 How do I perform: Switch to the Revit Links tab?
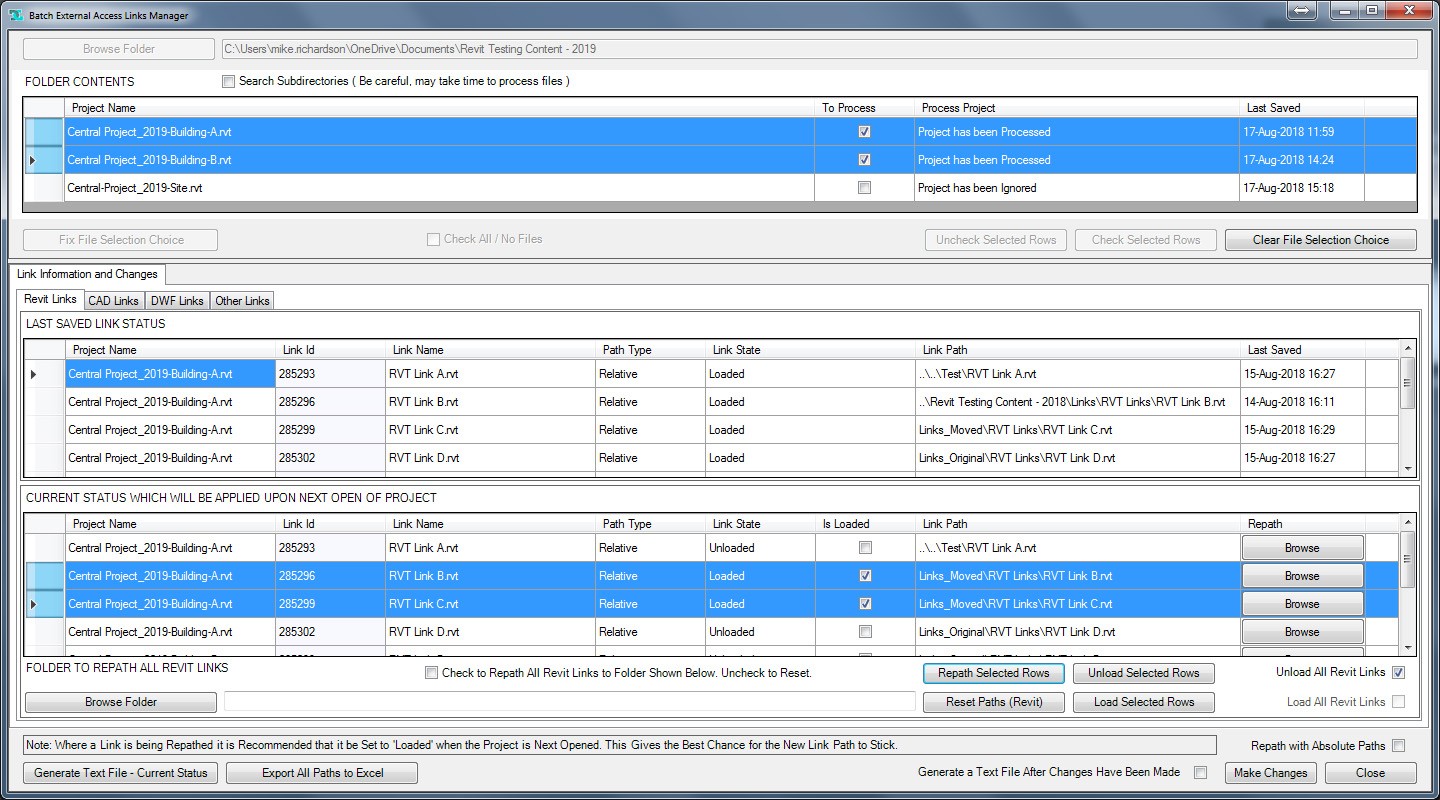50,299
